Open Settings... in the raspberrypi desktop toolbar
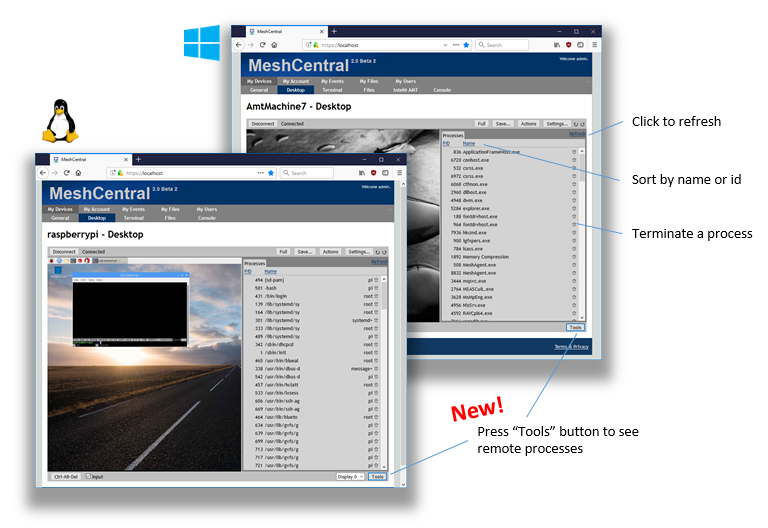 point(359,252)
